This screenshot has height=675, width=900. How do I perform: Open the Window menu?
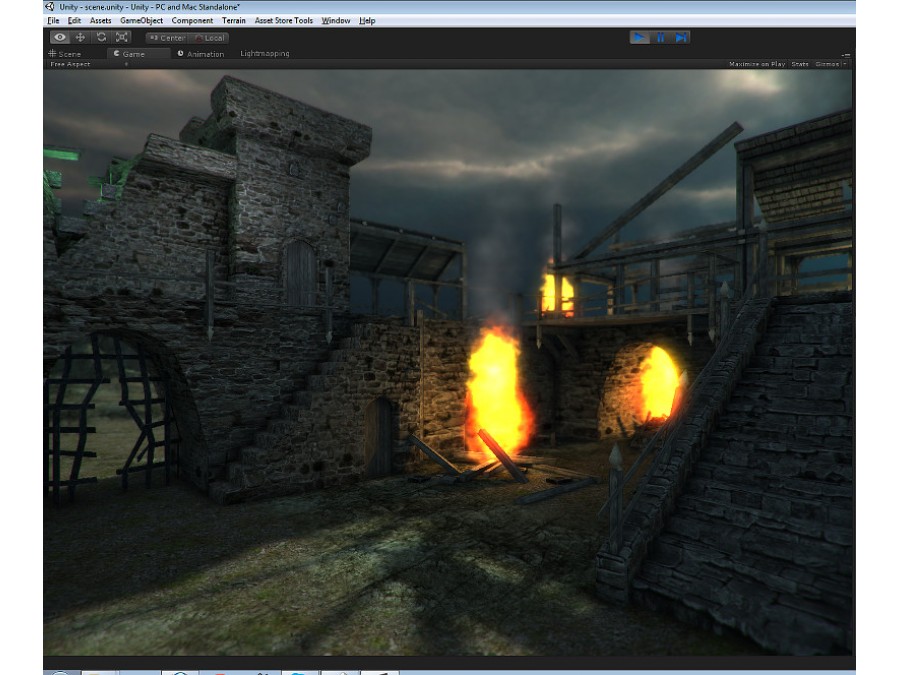coord(336,21)
